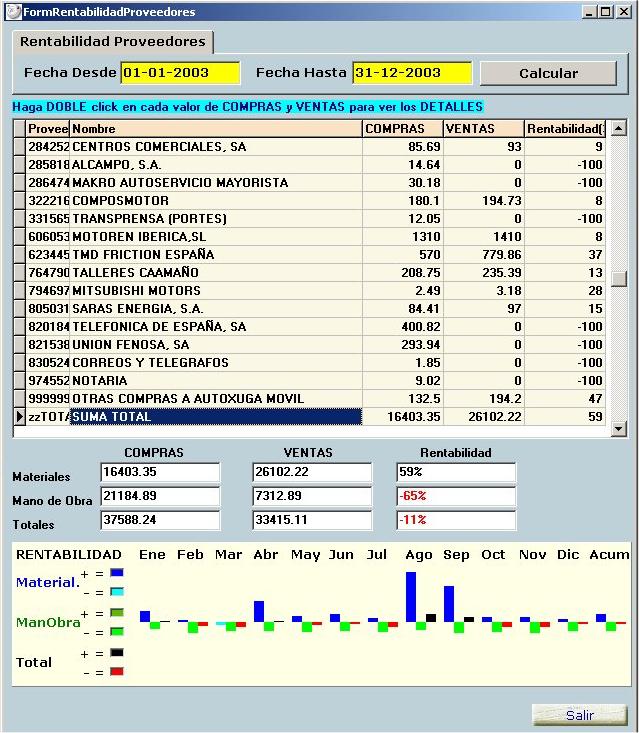
Task: Click the Rentabilidad column header
Action: click(x=565, y=129)
